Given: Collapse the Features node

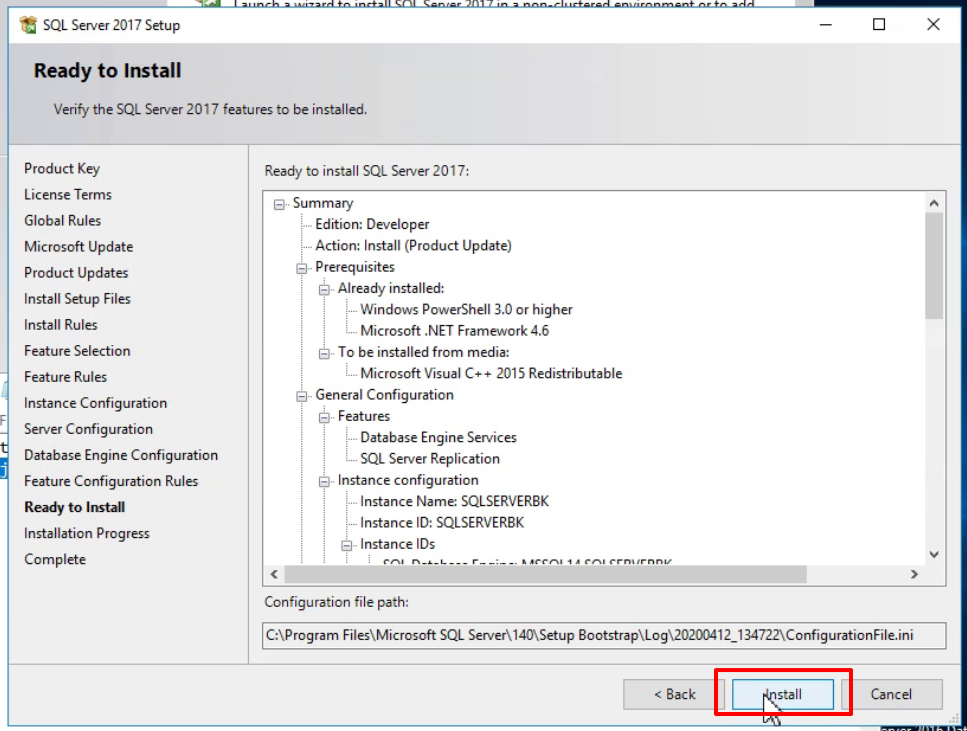Looking at the screenshot, I should point(324,418).
